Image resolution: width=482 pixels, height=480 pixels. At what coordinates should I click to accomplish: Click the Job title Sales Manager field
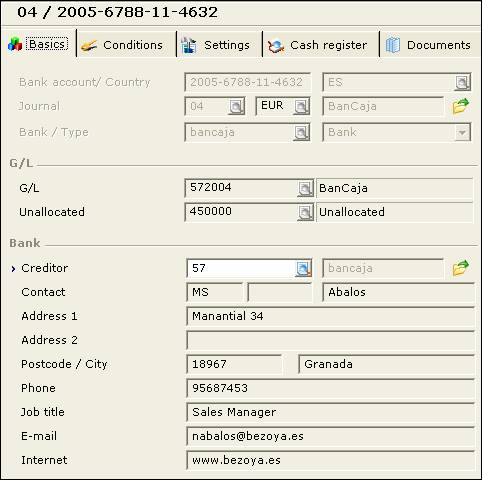[x=330, y=412]
